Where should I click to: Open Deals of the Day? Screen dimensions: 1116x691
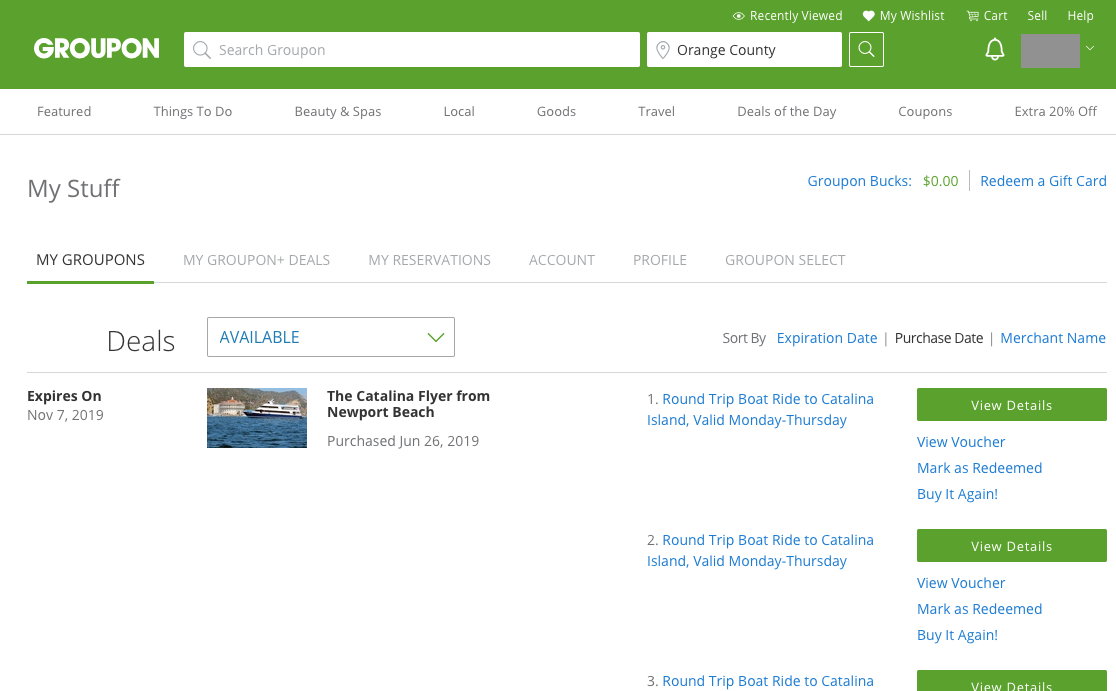[x=786, y=111]
